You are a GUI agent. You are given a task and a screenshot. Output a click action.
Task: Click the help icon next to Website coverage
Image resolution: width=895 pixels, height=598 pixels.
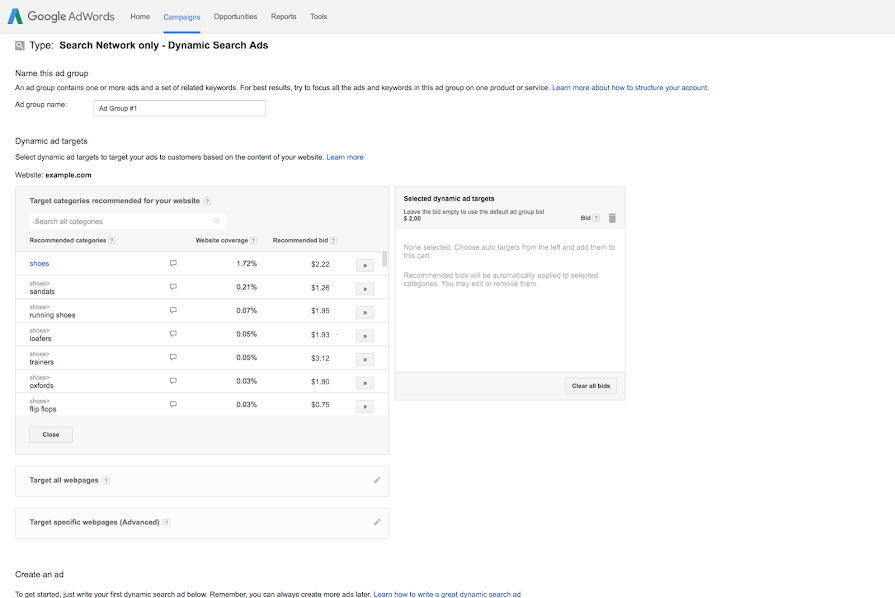[x=253, y=240]
